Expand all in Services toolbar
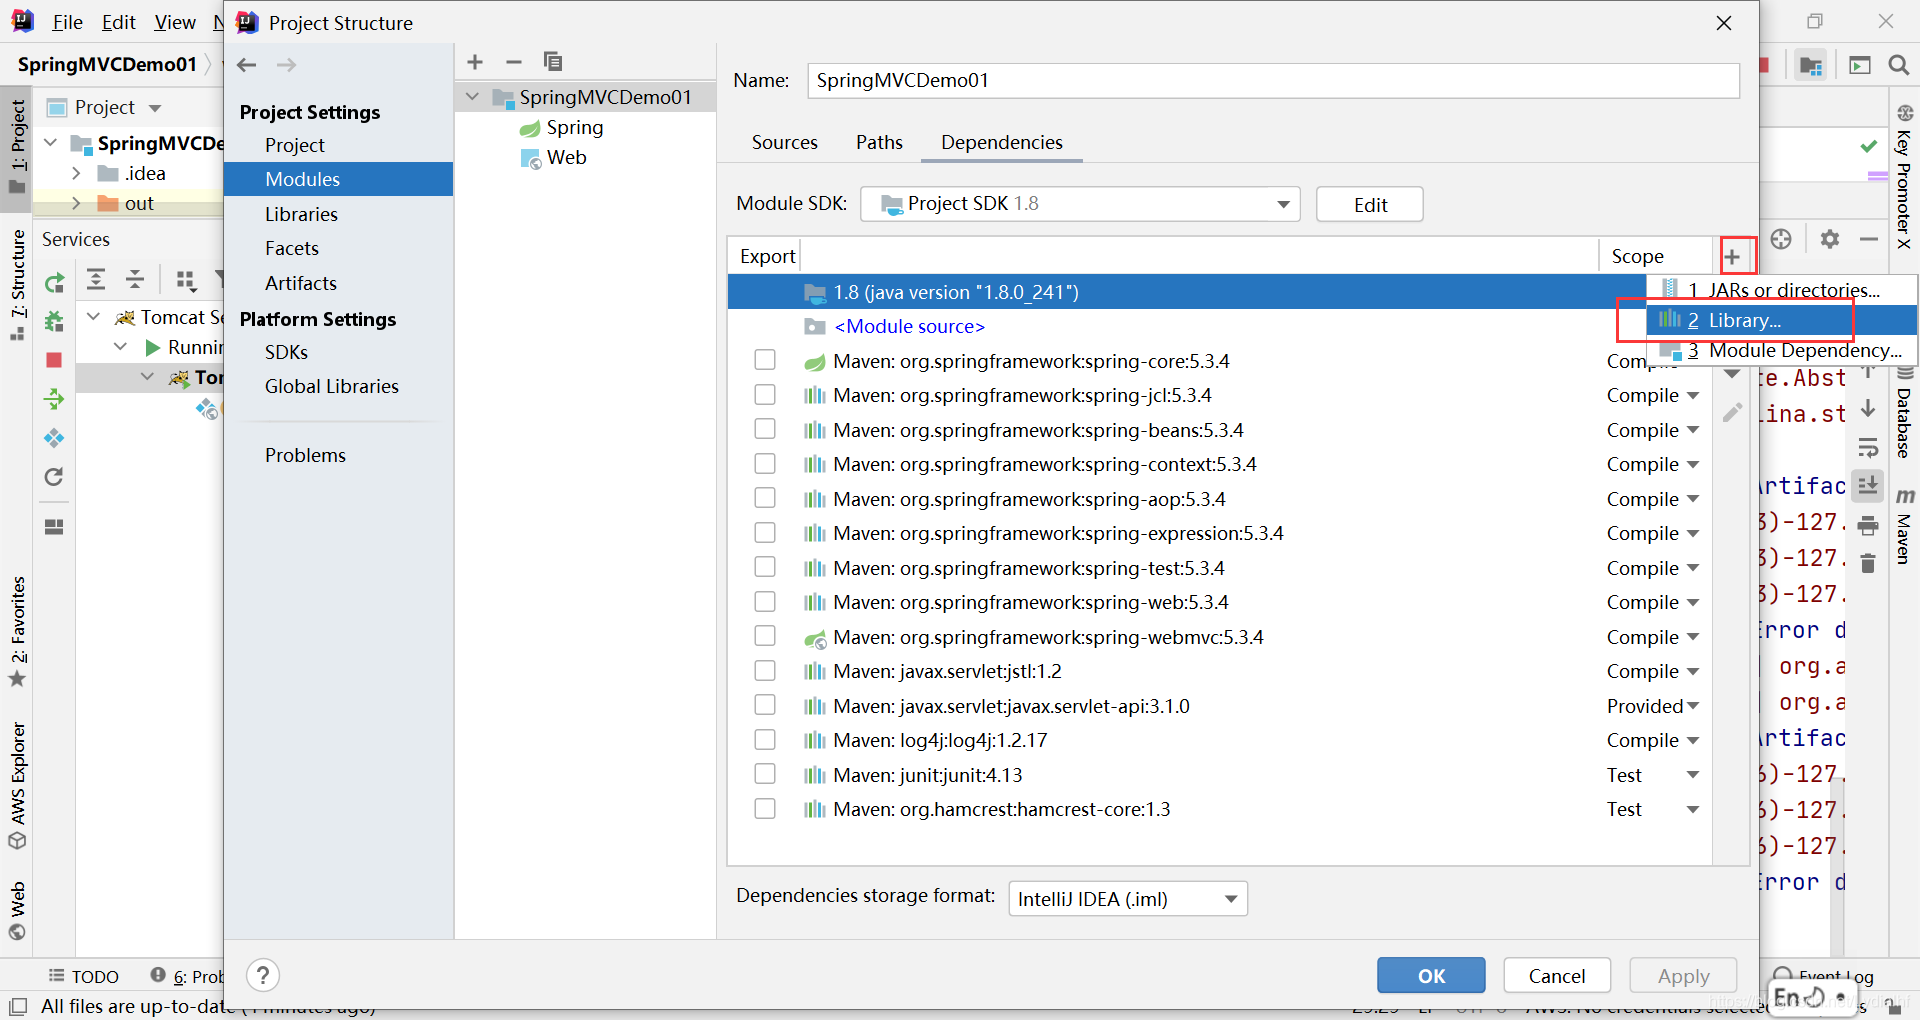This screenshot has height=1020, width=1920. (x=96, y=279)
